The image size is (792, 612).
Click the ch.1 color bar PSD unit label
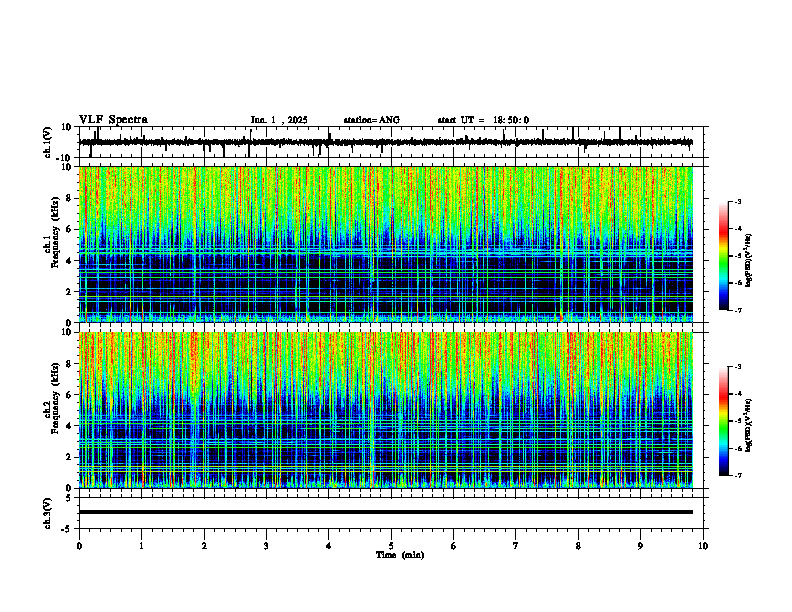click(749, 261)
